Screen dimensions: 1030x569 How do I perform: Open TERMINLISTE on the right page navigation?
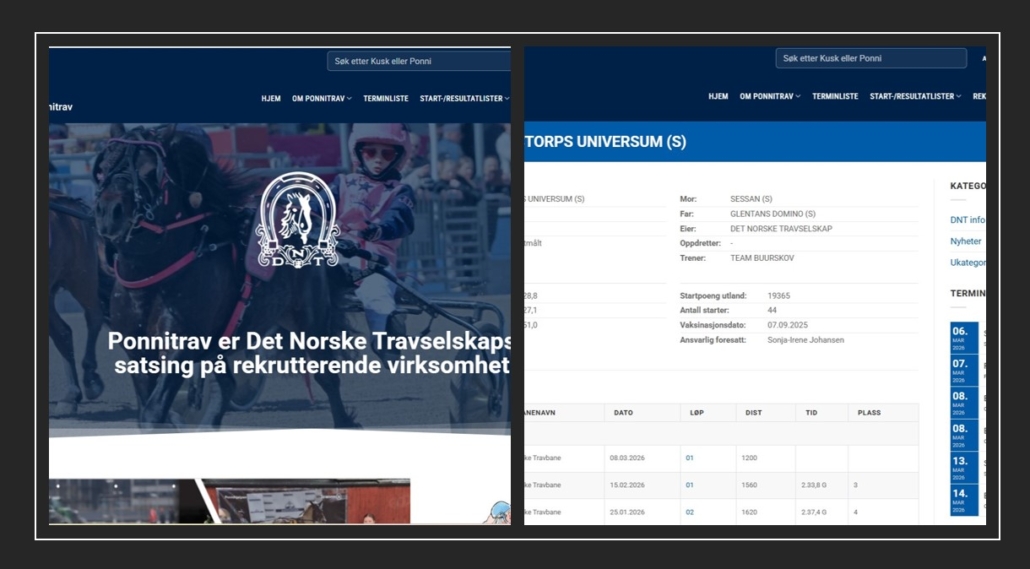pos(835,97)
